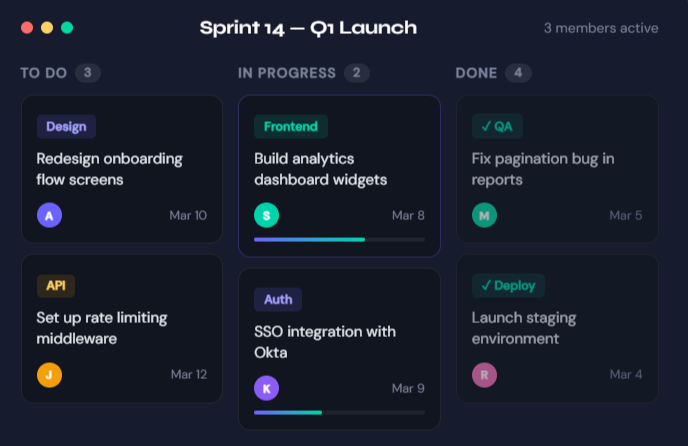Click the yellow window dot in the title bar
This screenshot has width=688, height=446.
point(47,28)
